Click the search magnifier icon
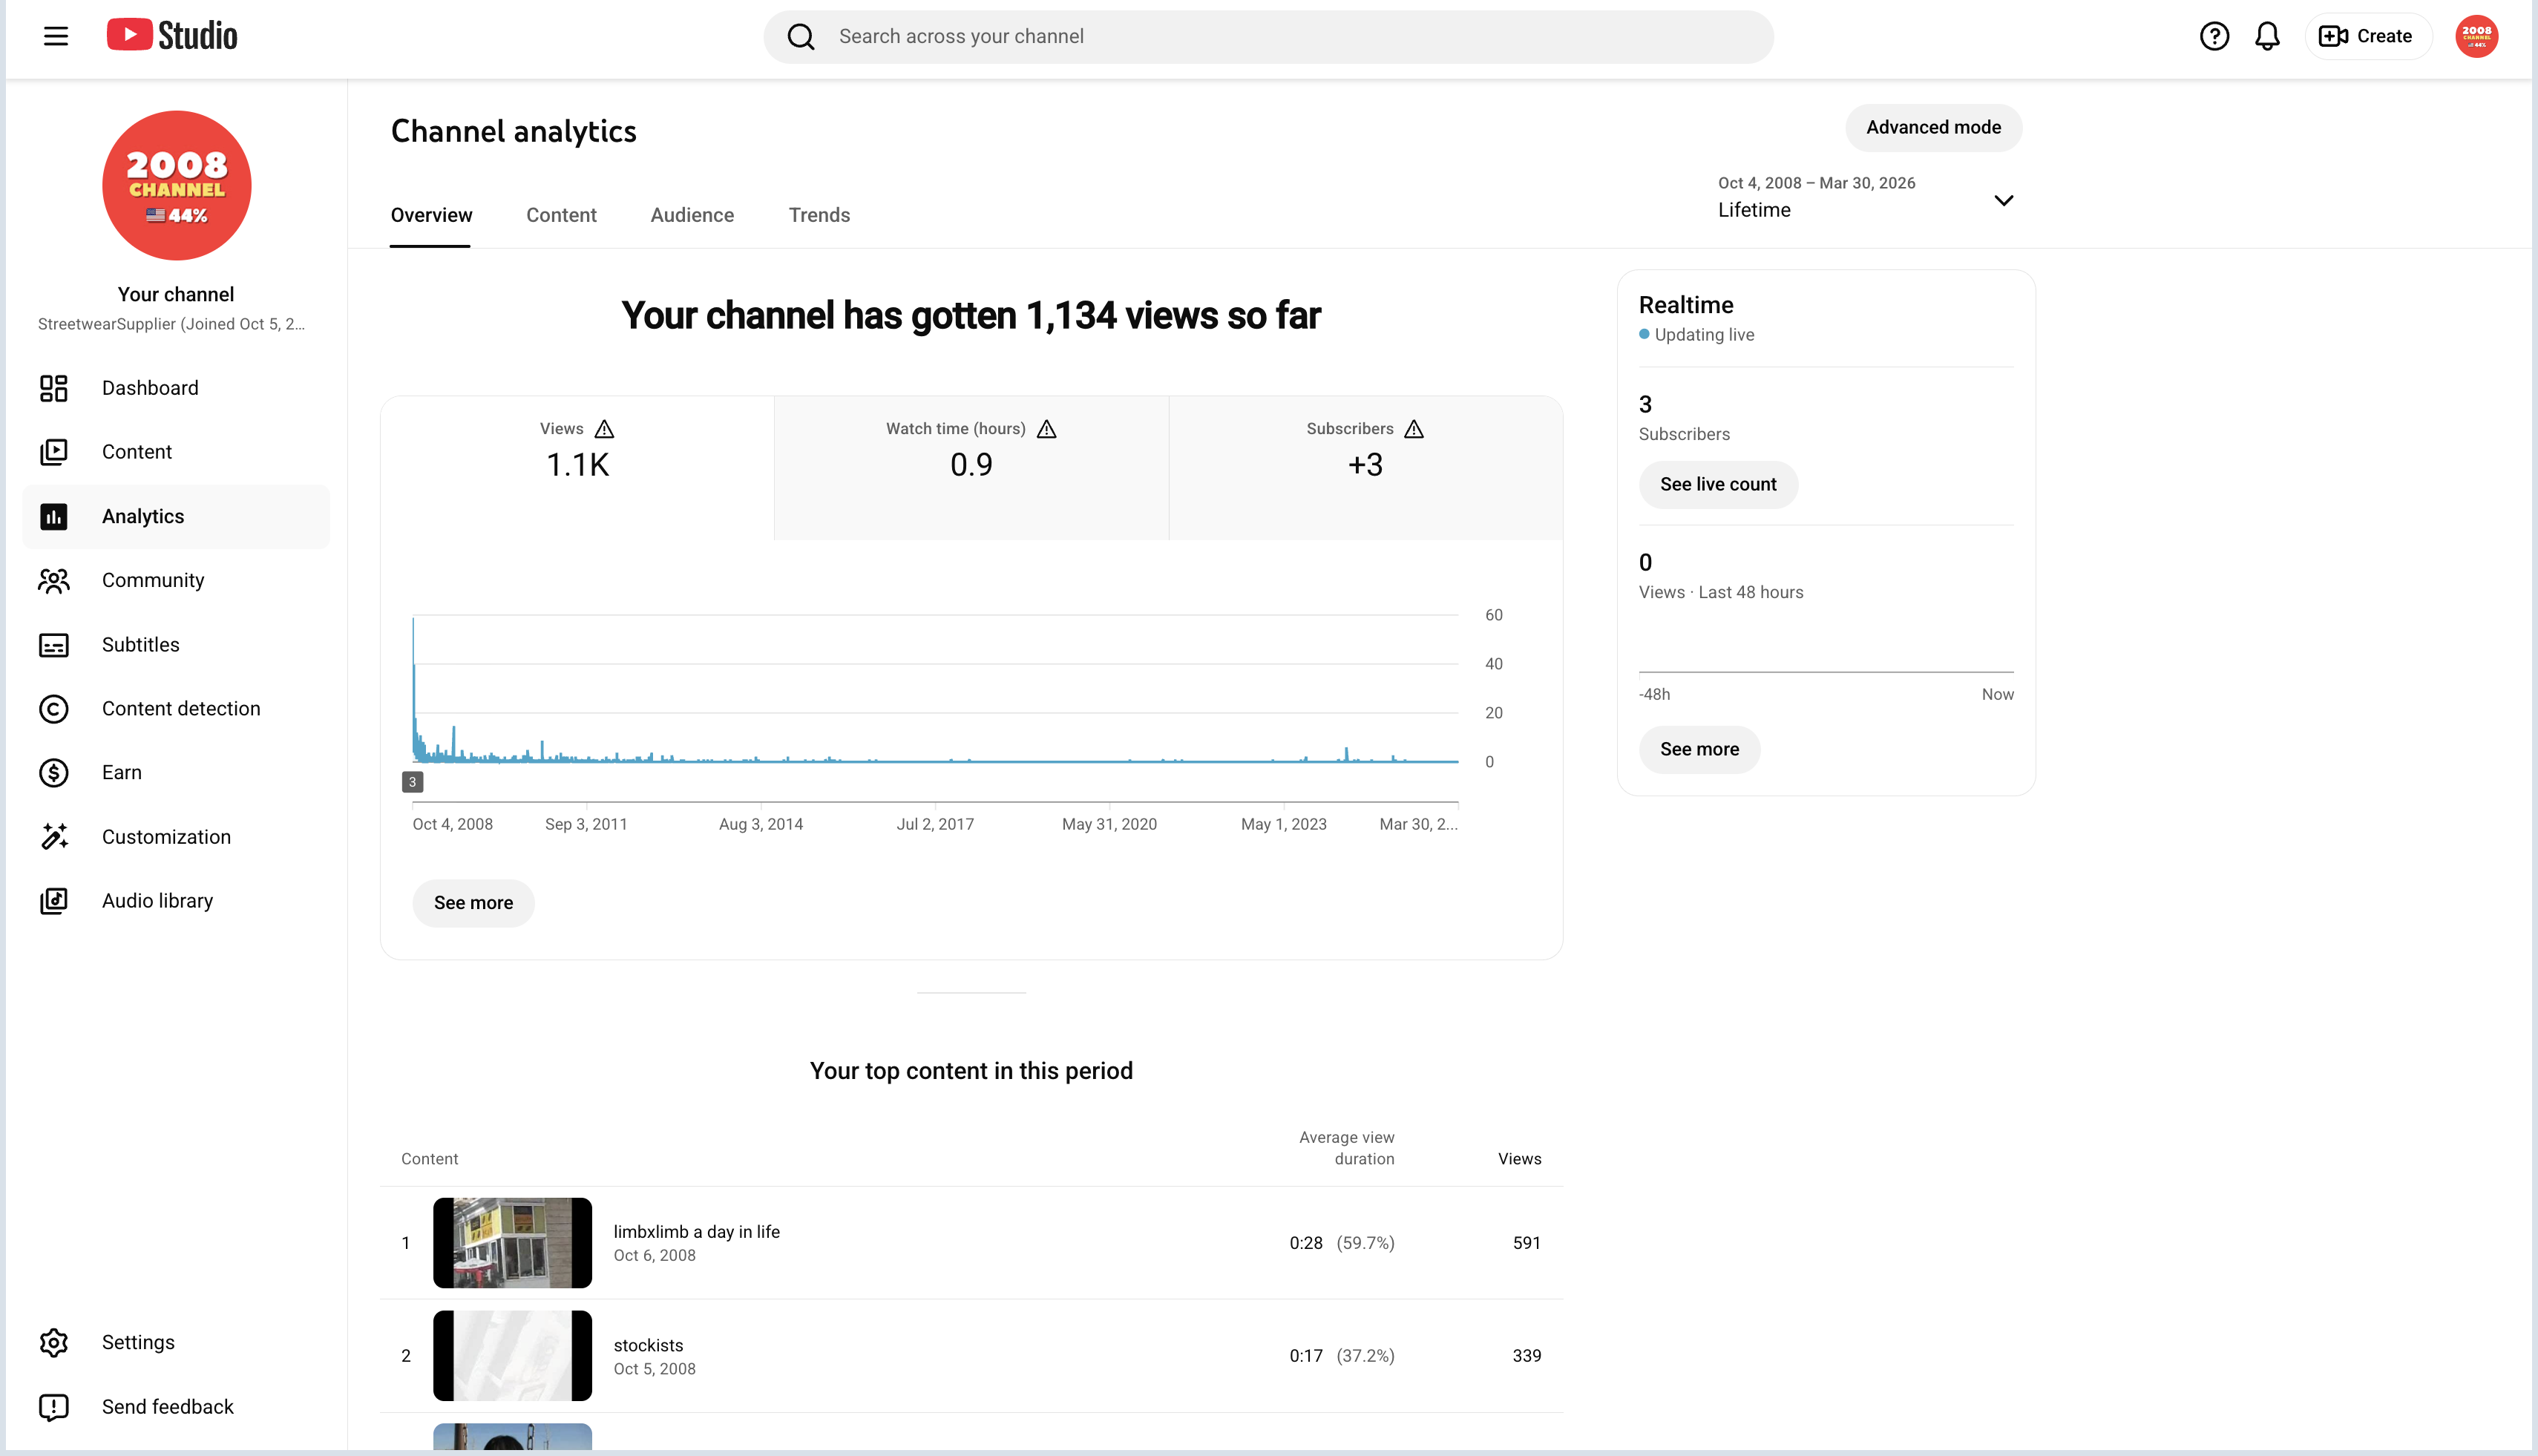The width and height of the screenshot is (2538, 1456). 801,37
